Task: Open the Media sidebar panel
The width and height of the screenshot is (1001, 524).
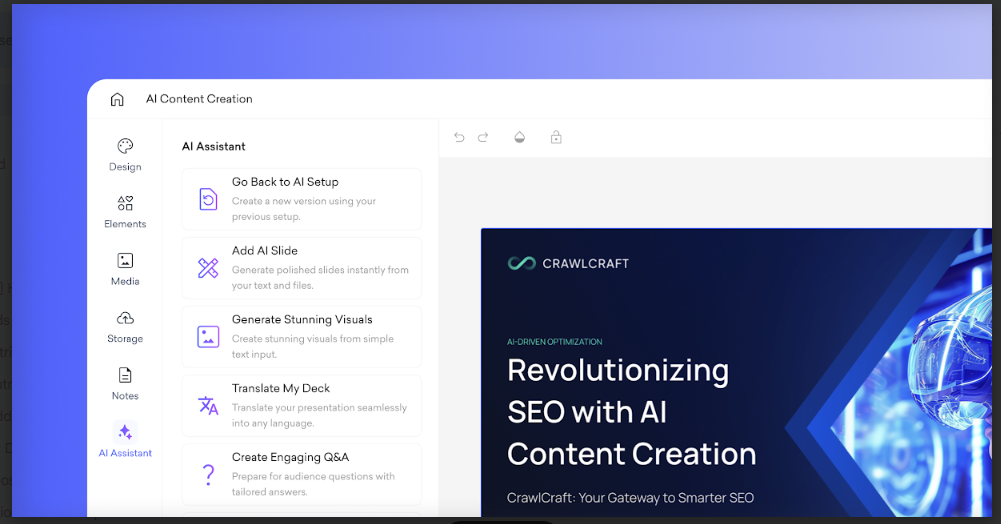Action: pos(125,269)
